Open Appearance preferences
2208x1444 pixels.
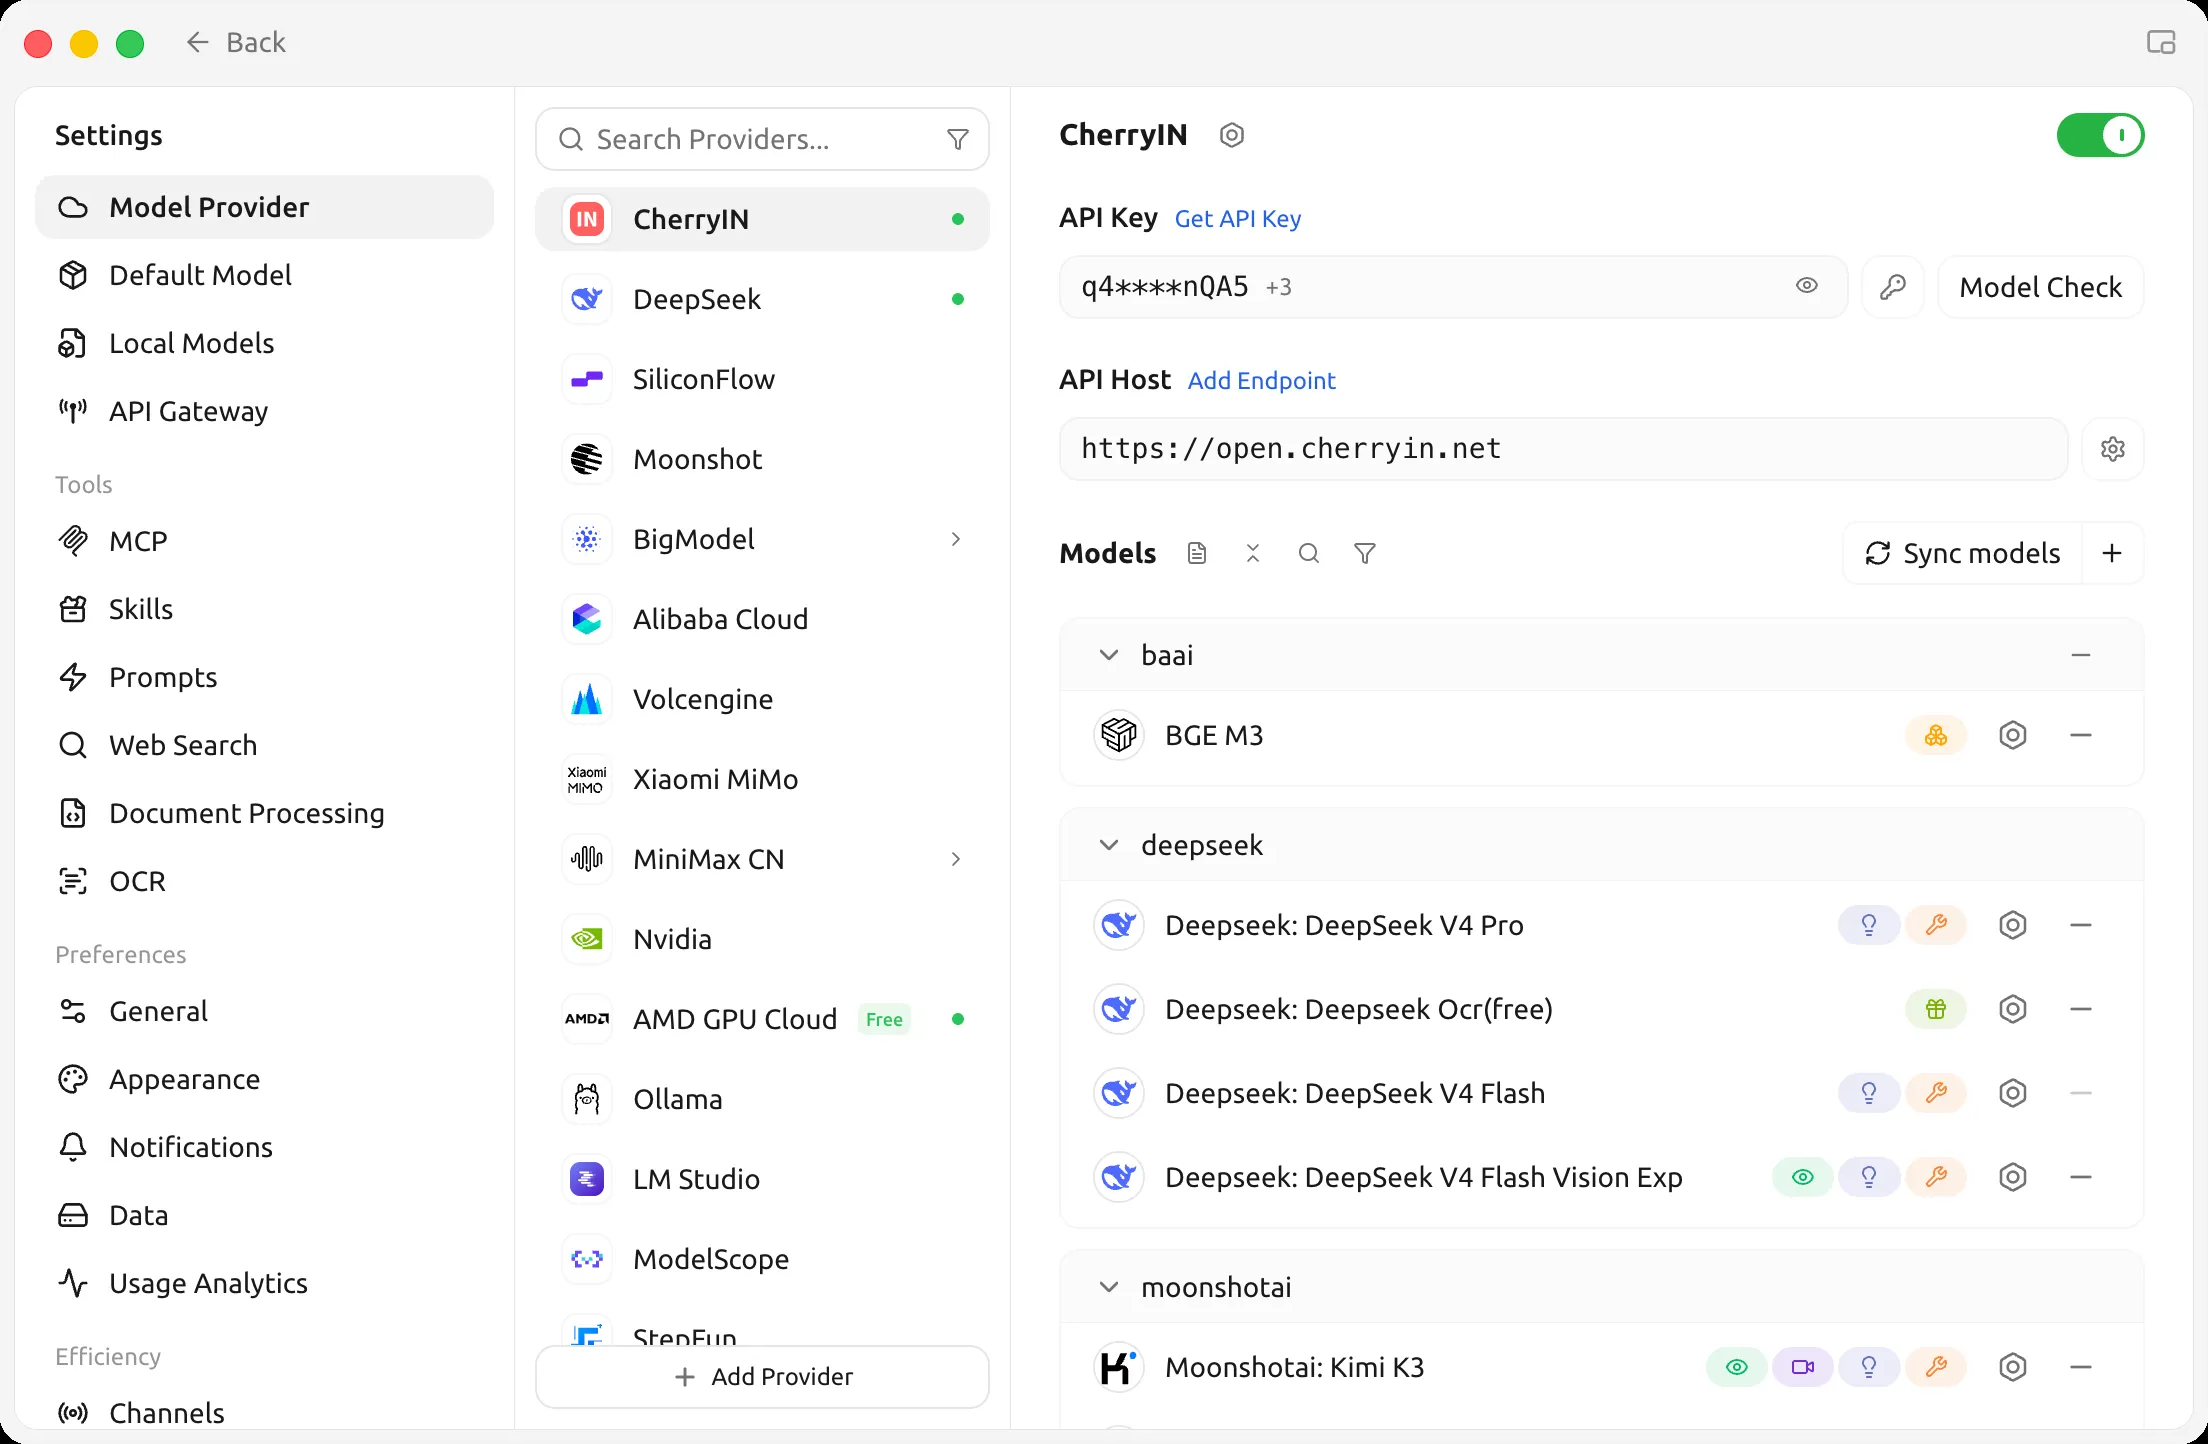[264, 1079]
